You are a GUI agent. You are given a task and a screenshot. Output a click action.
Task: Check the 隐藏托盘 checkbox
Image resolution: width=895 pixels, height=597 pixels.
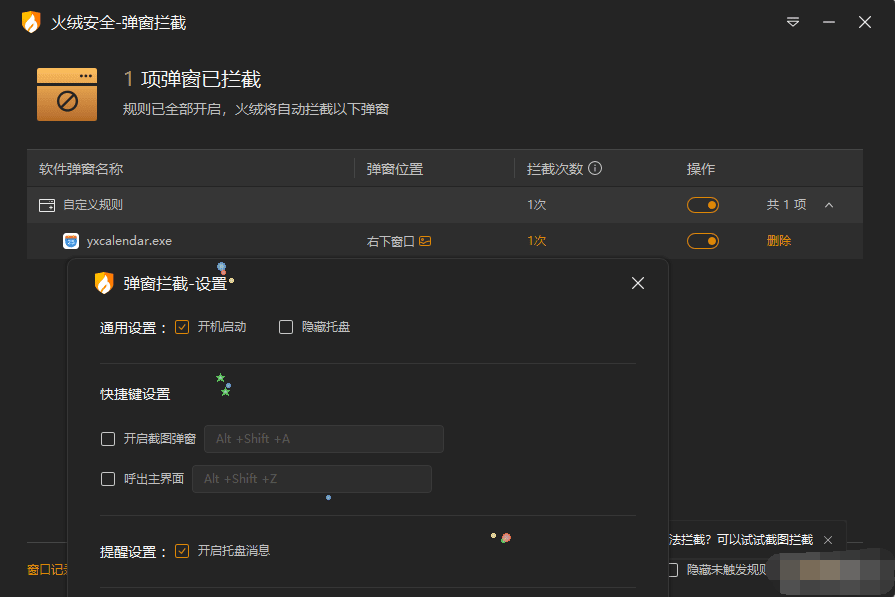286,327
